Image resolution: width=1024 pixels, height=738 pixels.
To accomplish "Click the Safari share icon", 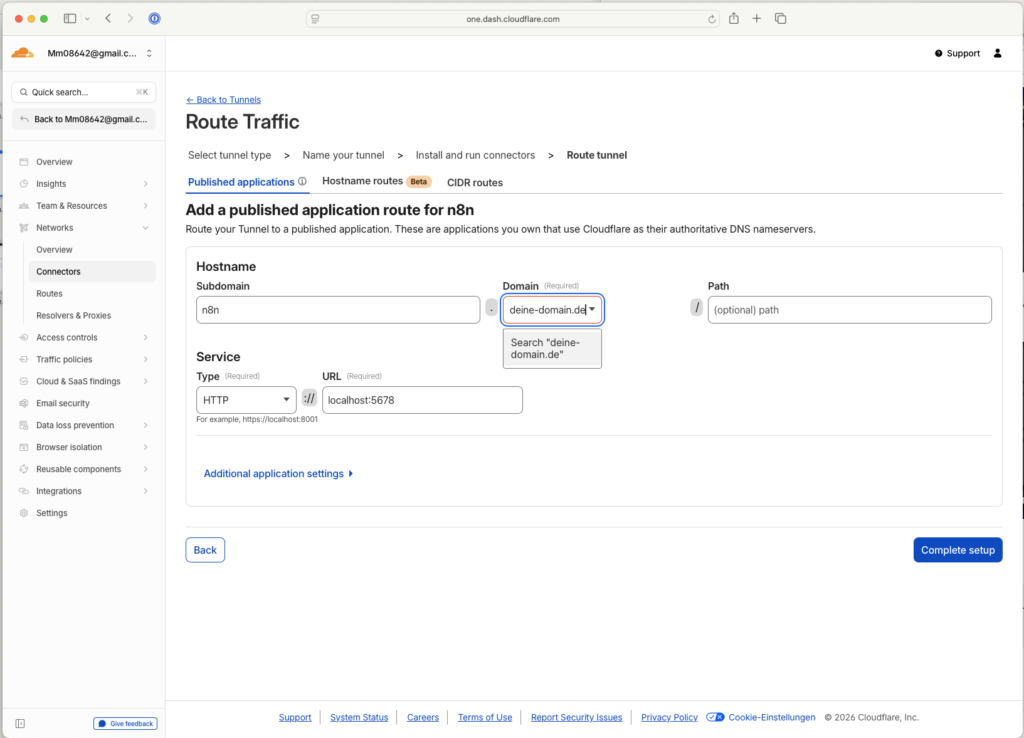I will point(734,19).
